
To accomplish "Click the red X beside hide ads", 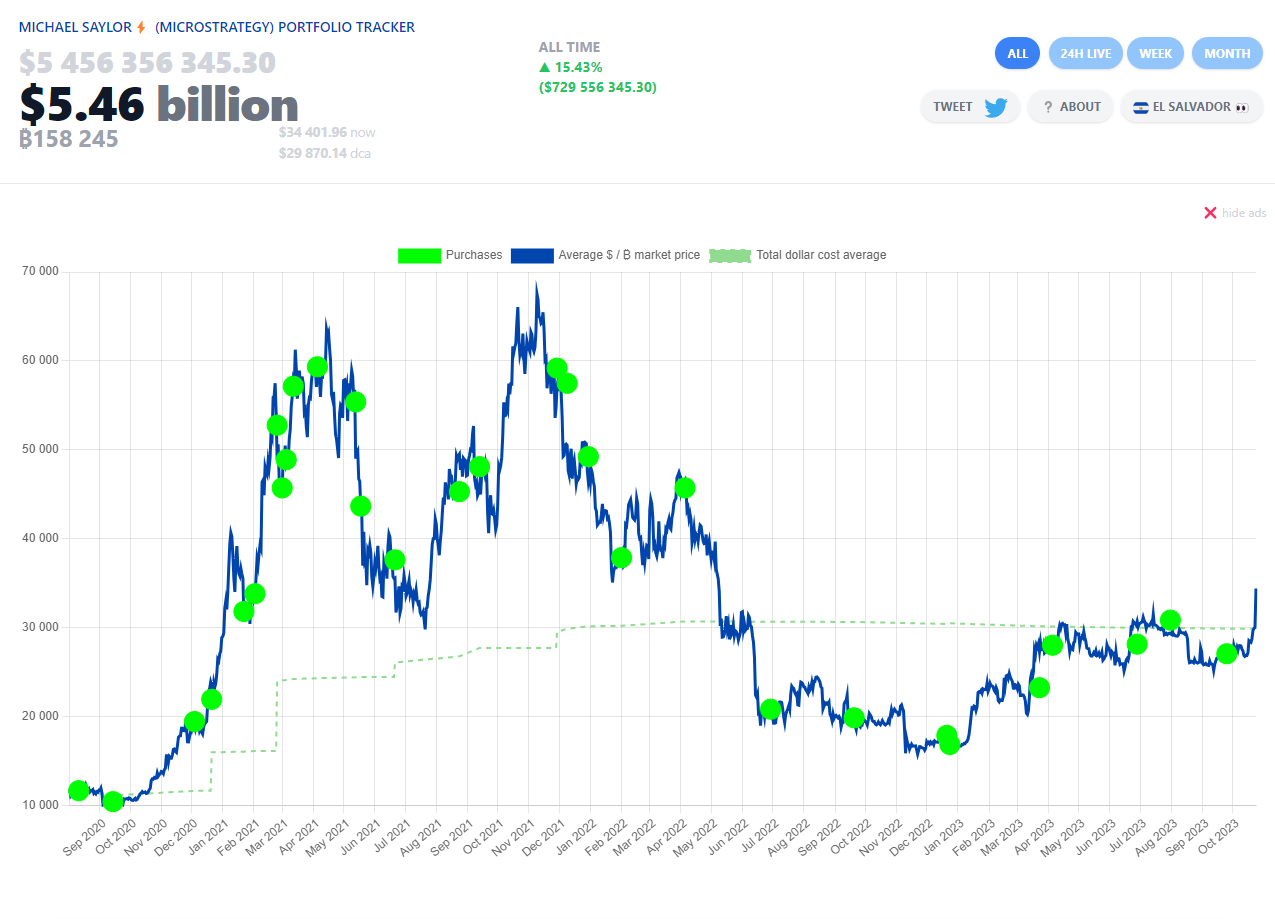I will pyautogui.click(x=1210, y=213).
